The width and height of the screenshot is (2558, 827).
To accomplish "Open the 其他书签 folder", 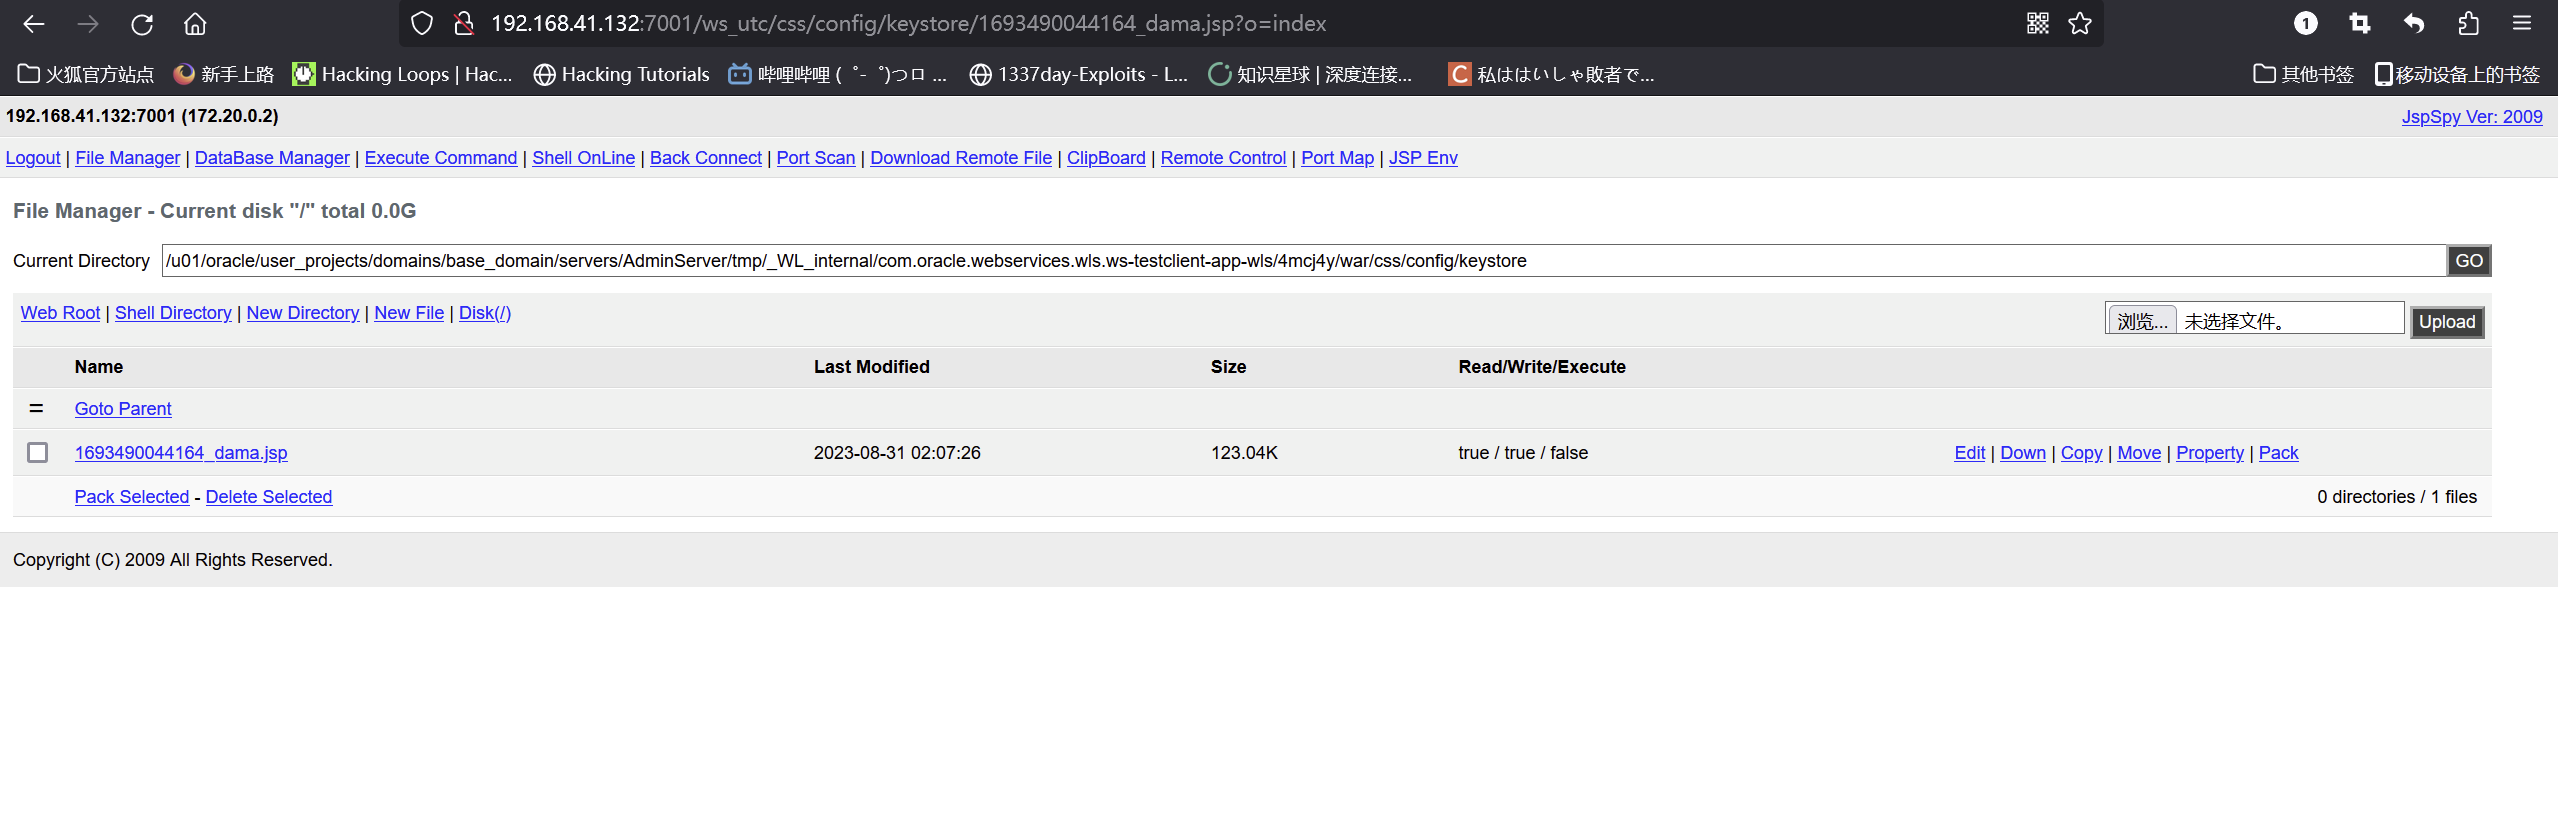I will [x=2304, y=74].
